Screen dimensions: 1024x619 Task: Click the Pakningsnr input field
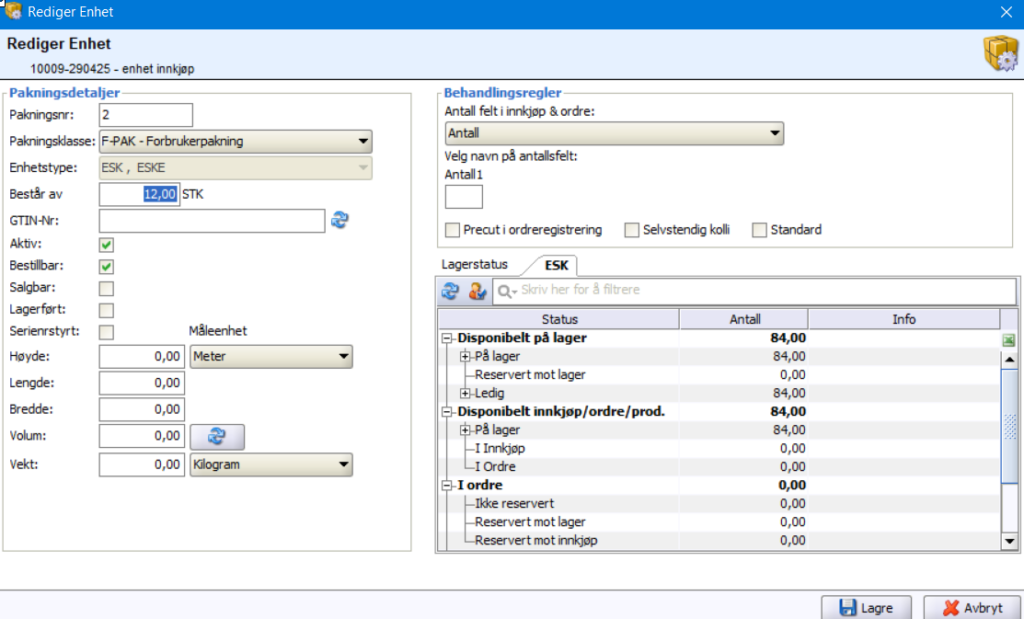pyautogui.click(x=146, y=115)
